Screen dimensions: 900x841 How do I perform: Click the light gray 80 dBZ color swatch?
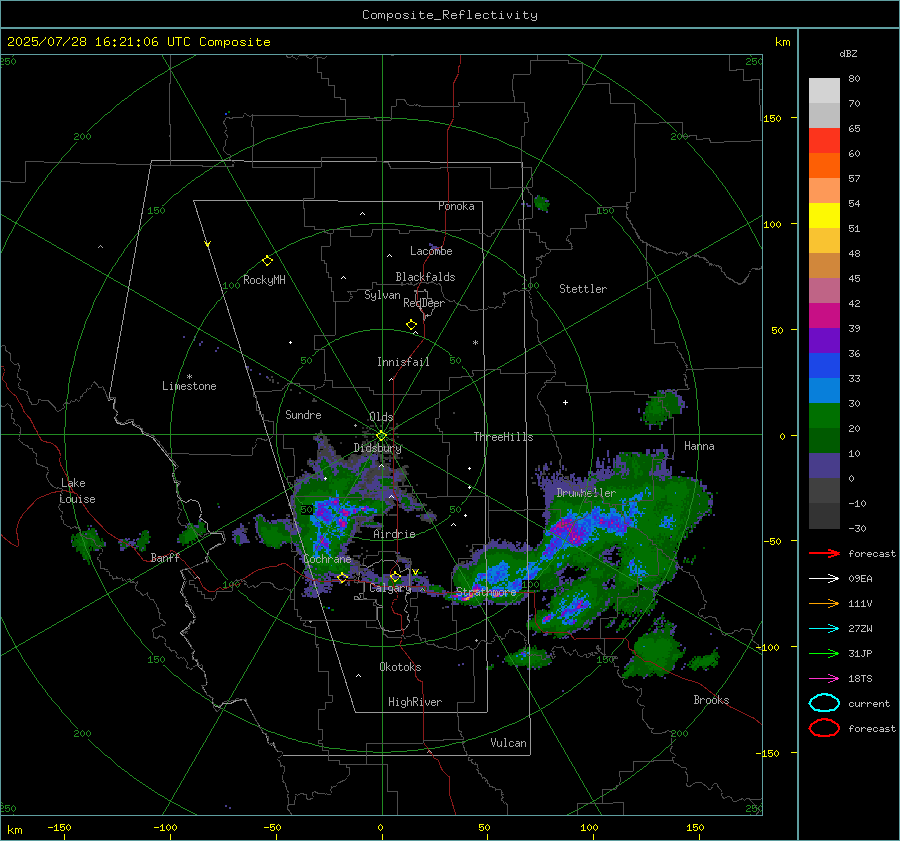(824, 91)
